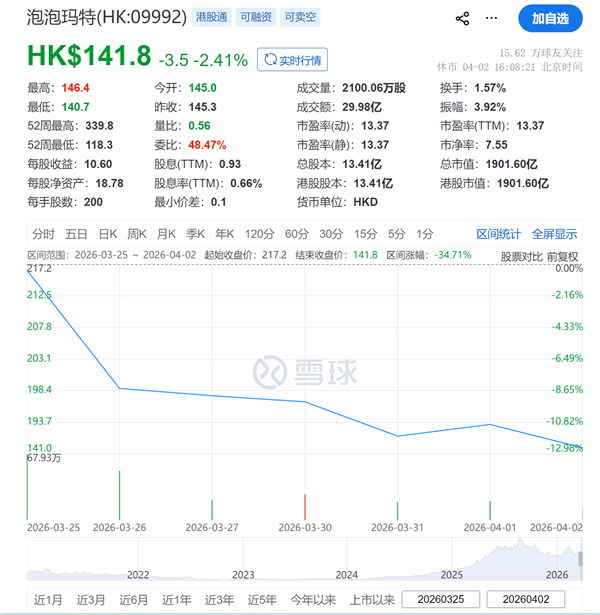The image size is (600, 615).
Task: Select the 60分 interval tab
Action: point(296,234)
